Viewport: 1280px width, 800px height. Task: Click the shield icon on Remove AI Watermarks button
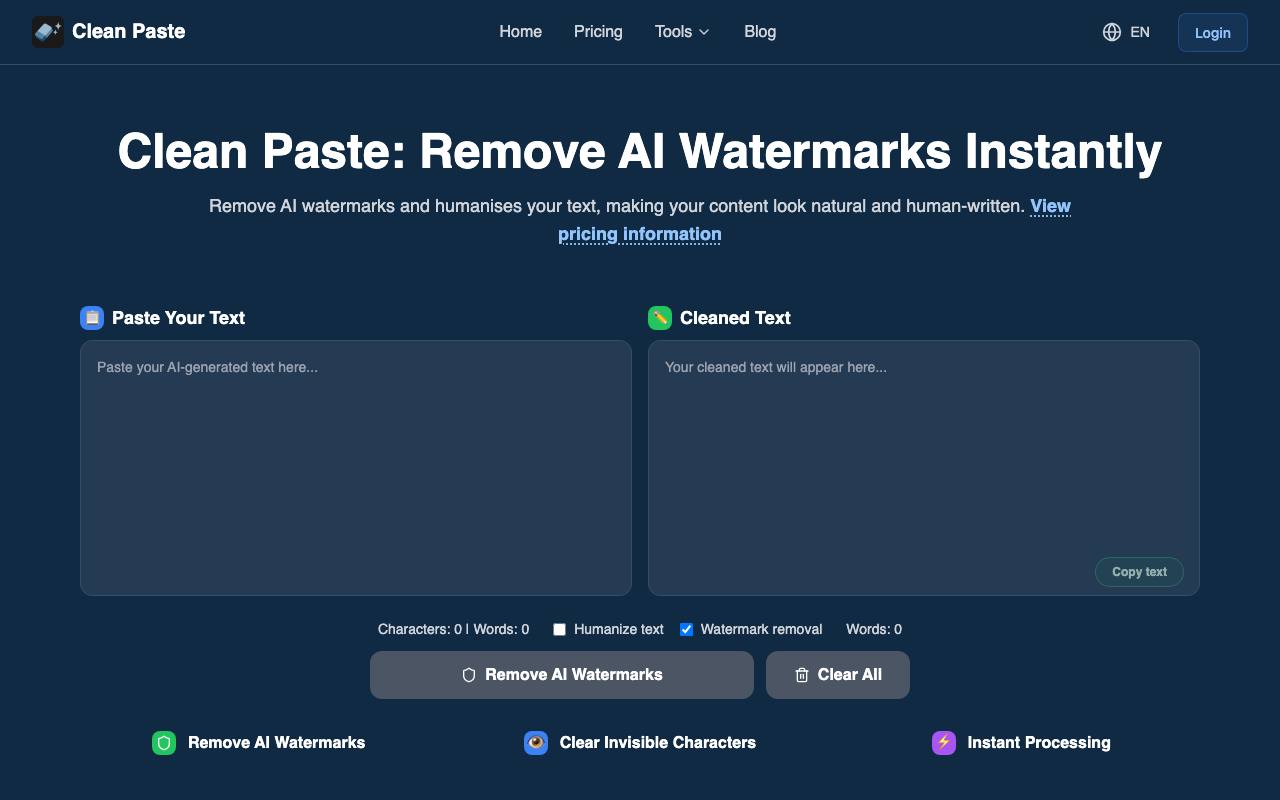[469, 675]
